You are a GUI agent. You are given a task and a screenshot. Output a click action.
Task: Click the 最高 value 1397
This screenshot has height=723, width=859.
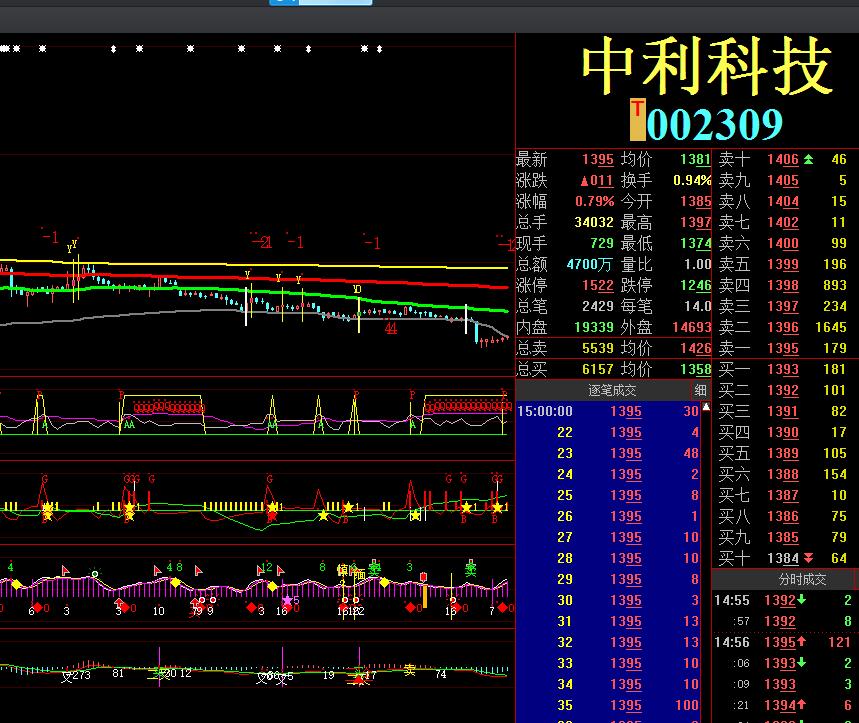[x=696, y=222]
